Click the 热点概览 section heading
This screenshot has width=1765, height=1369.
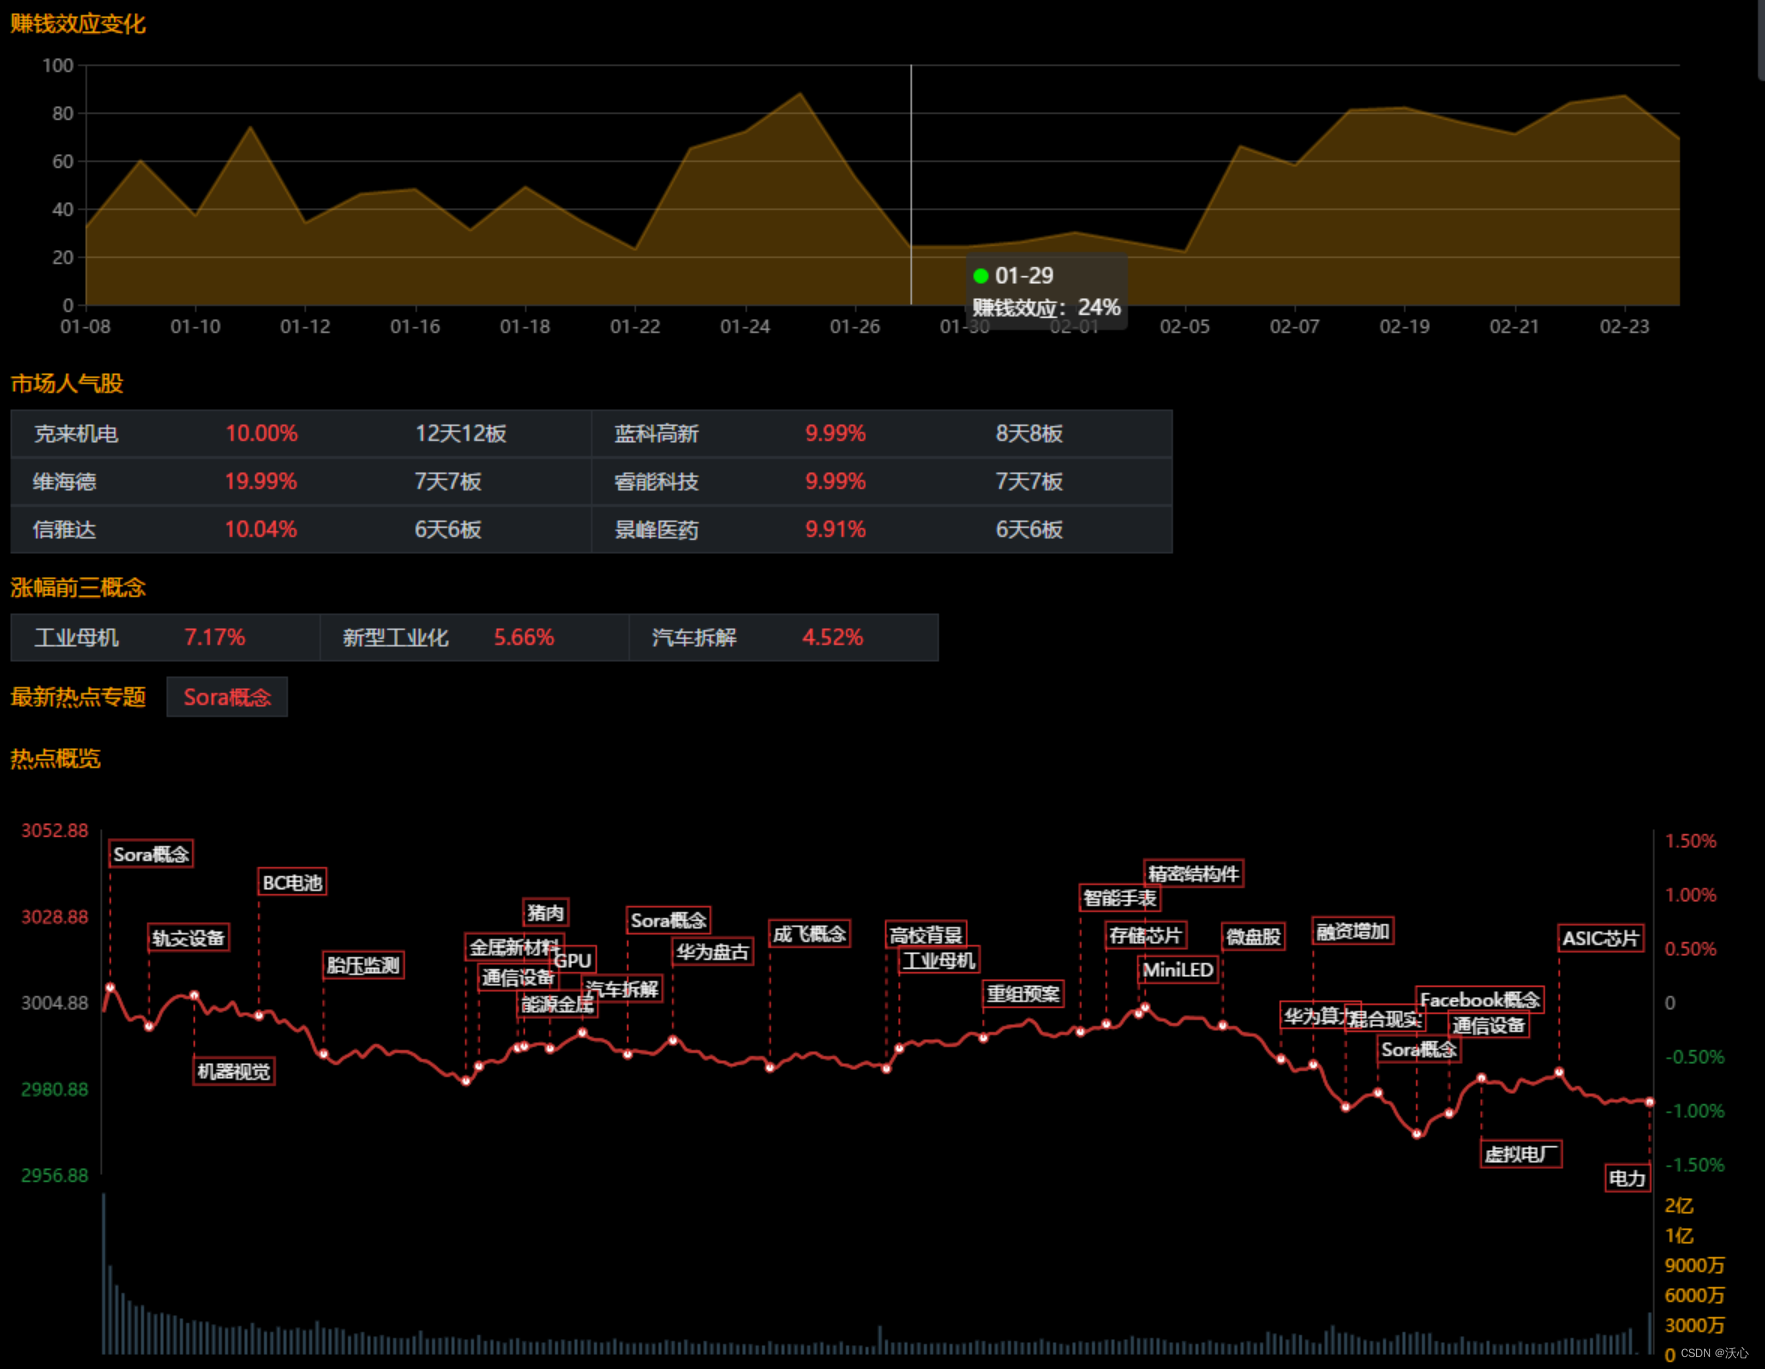coord(56,759)
